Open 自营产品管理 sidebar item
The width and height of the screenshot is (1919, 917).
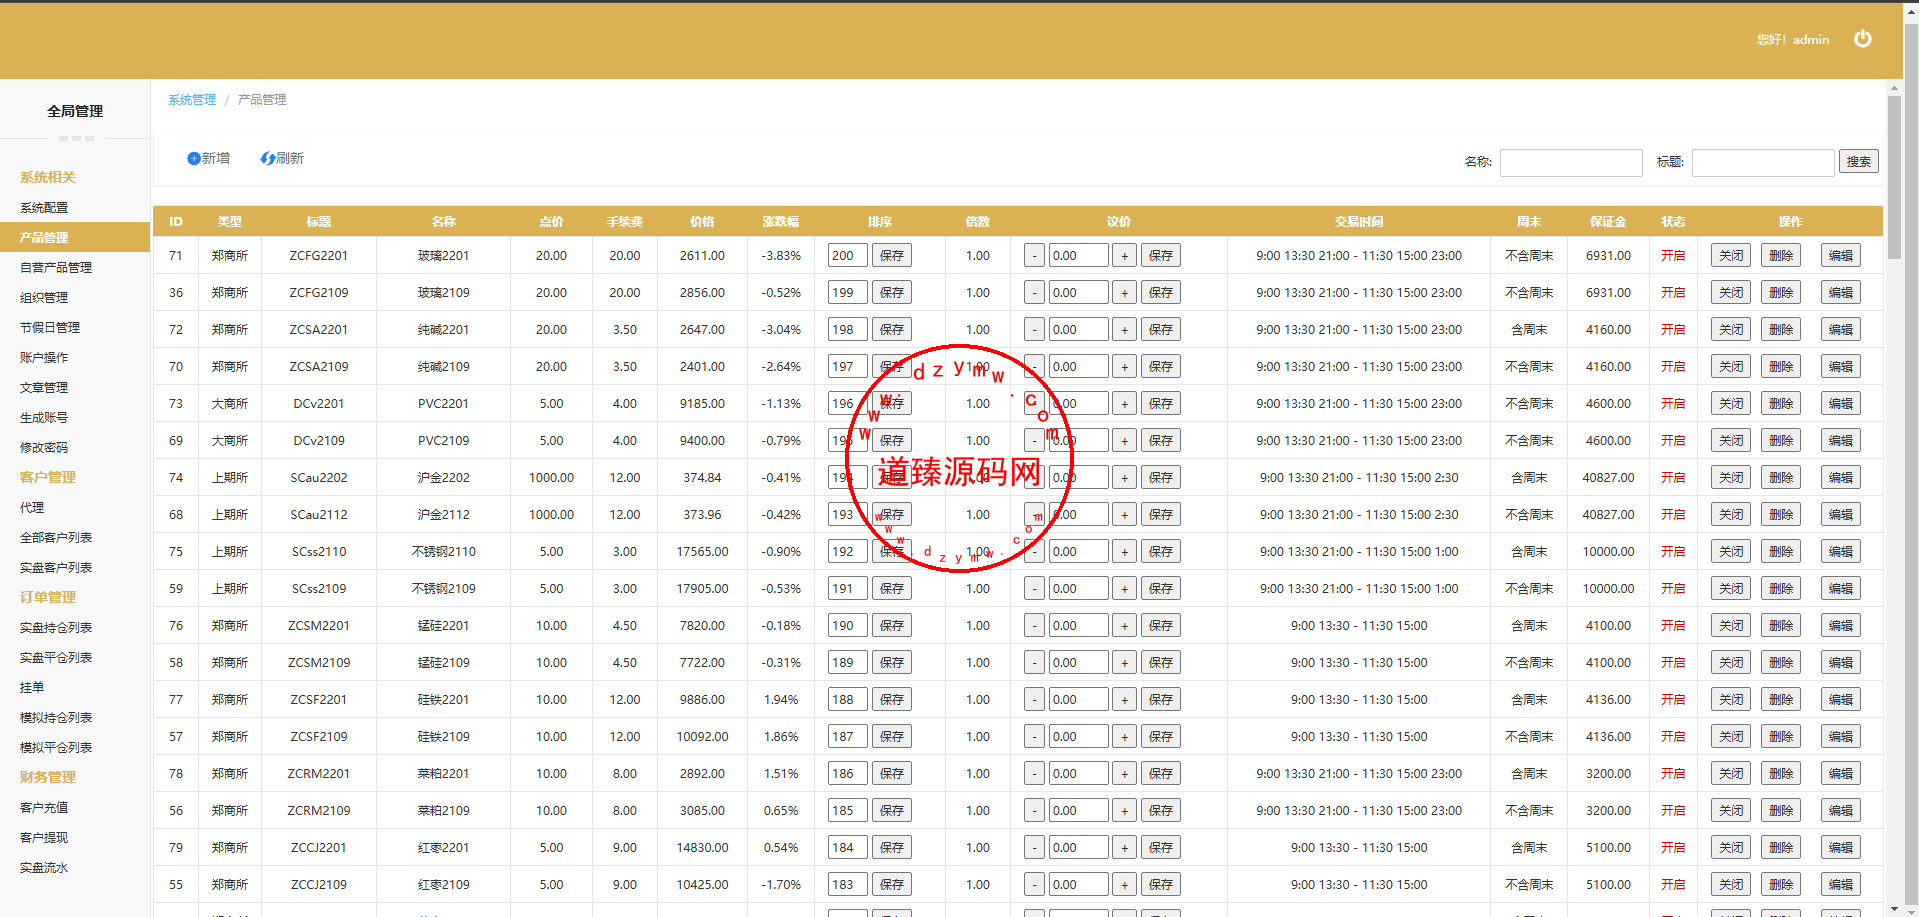56,268
